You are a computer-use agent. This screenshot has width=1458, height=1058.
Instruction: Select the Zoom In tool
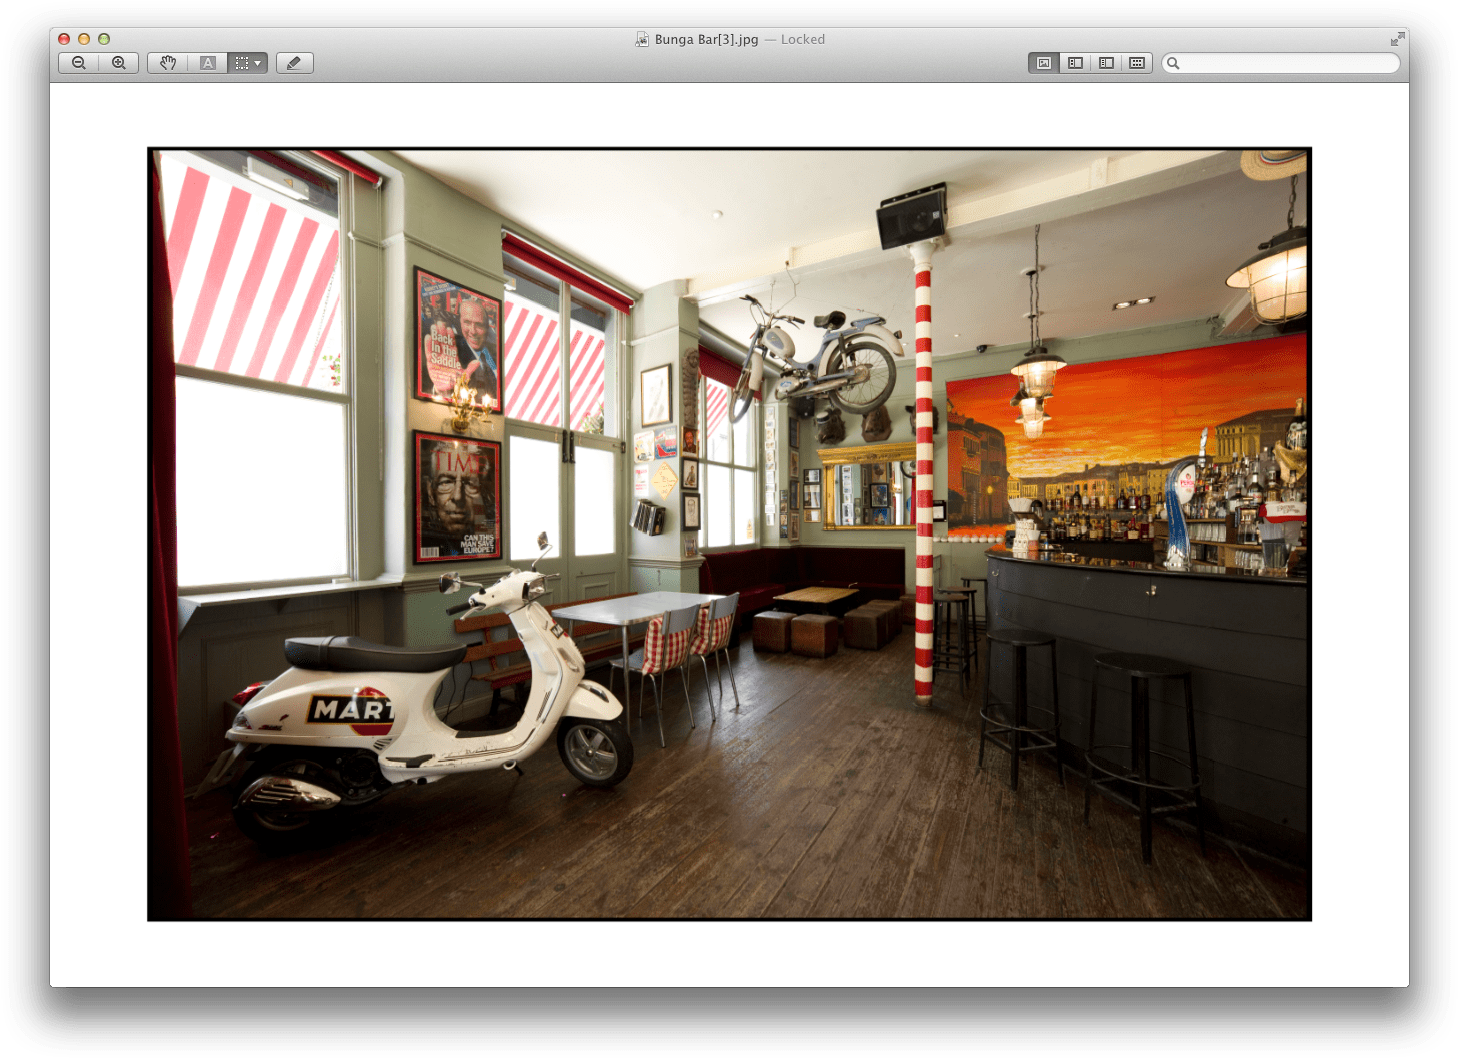[119, 62]
